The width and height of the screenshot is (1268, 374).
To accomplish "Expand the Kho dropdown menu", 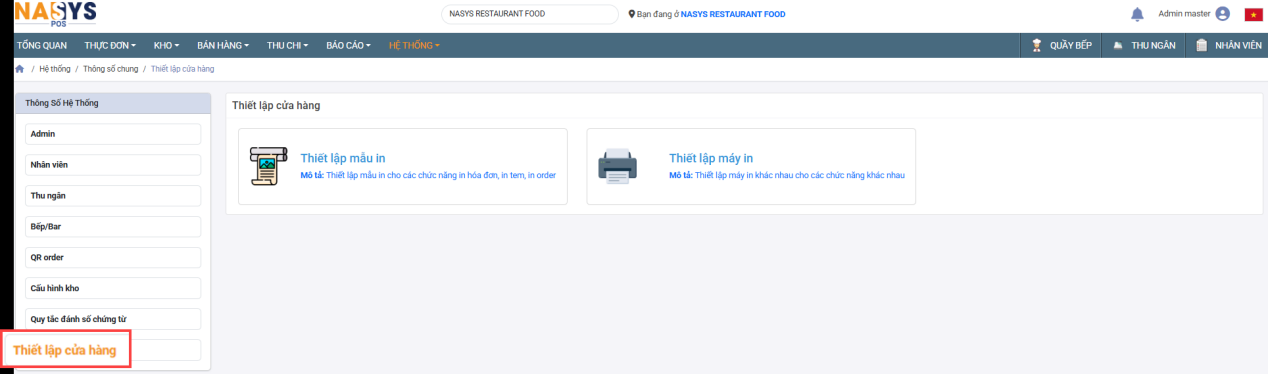I will click(x=166, y=46).
